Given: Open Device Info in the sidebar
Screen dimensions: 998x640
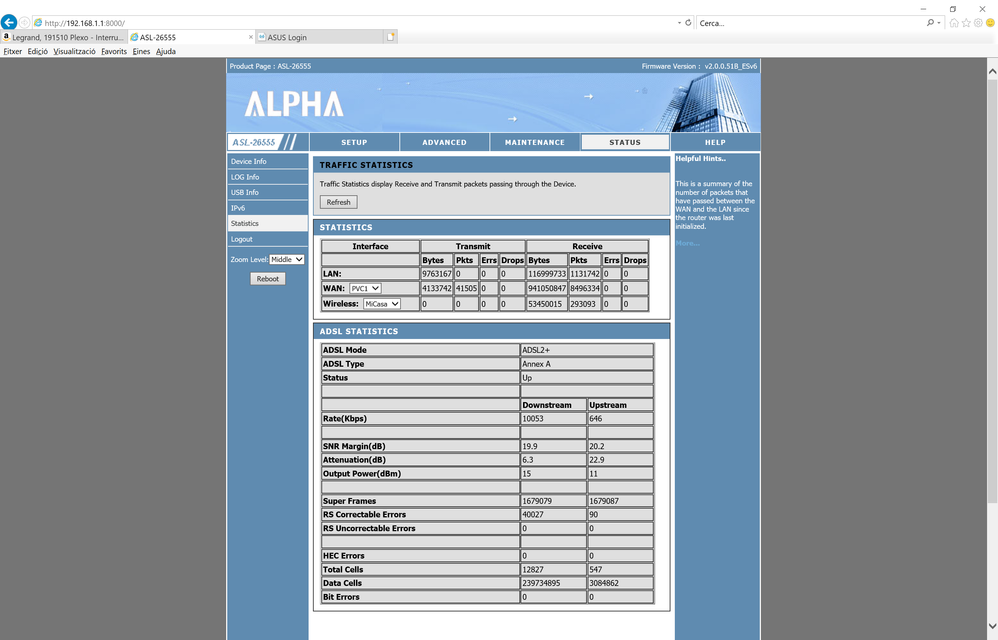Looking at the screenshot, I should (x=249, y=161).
